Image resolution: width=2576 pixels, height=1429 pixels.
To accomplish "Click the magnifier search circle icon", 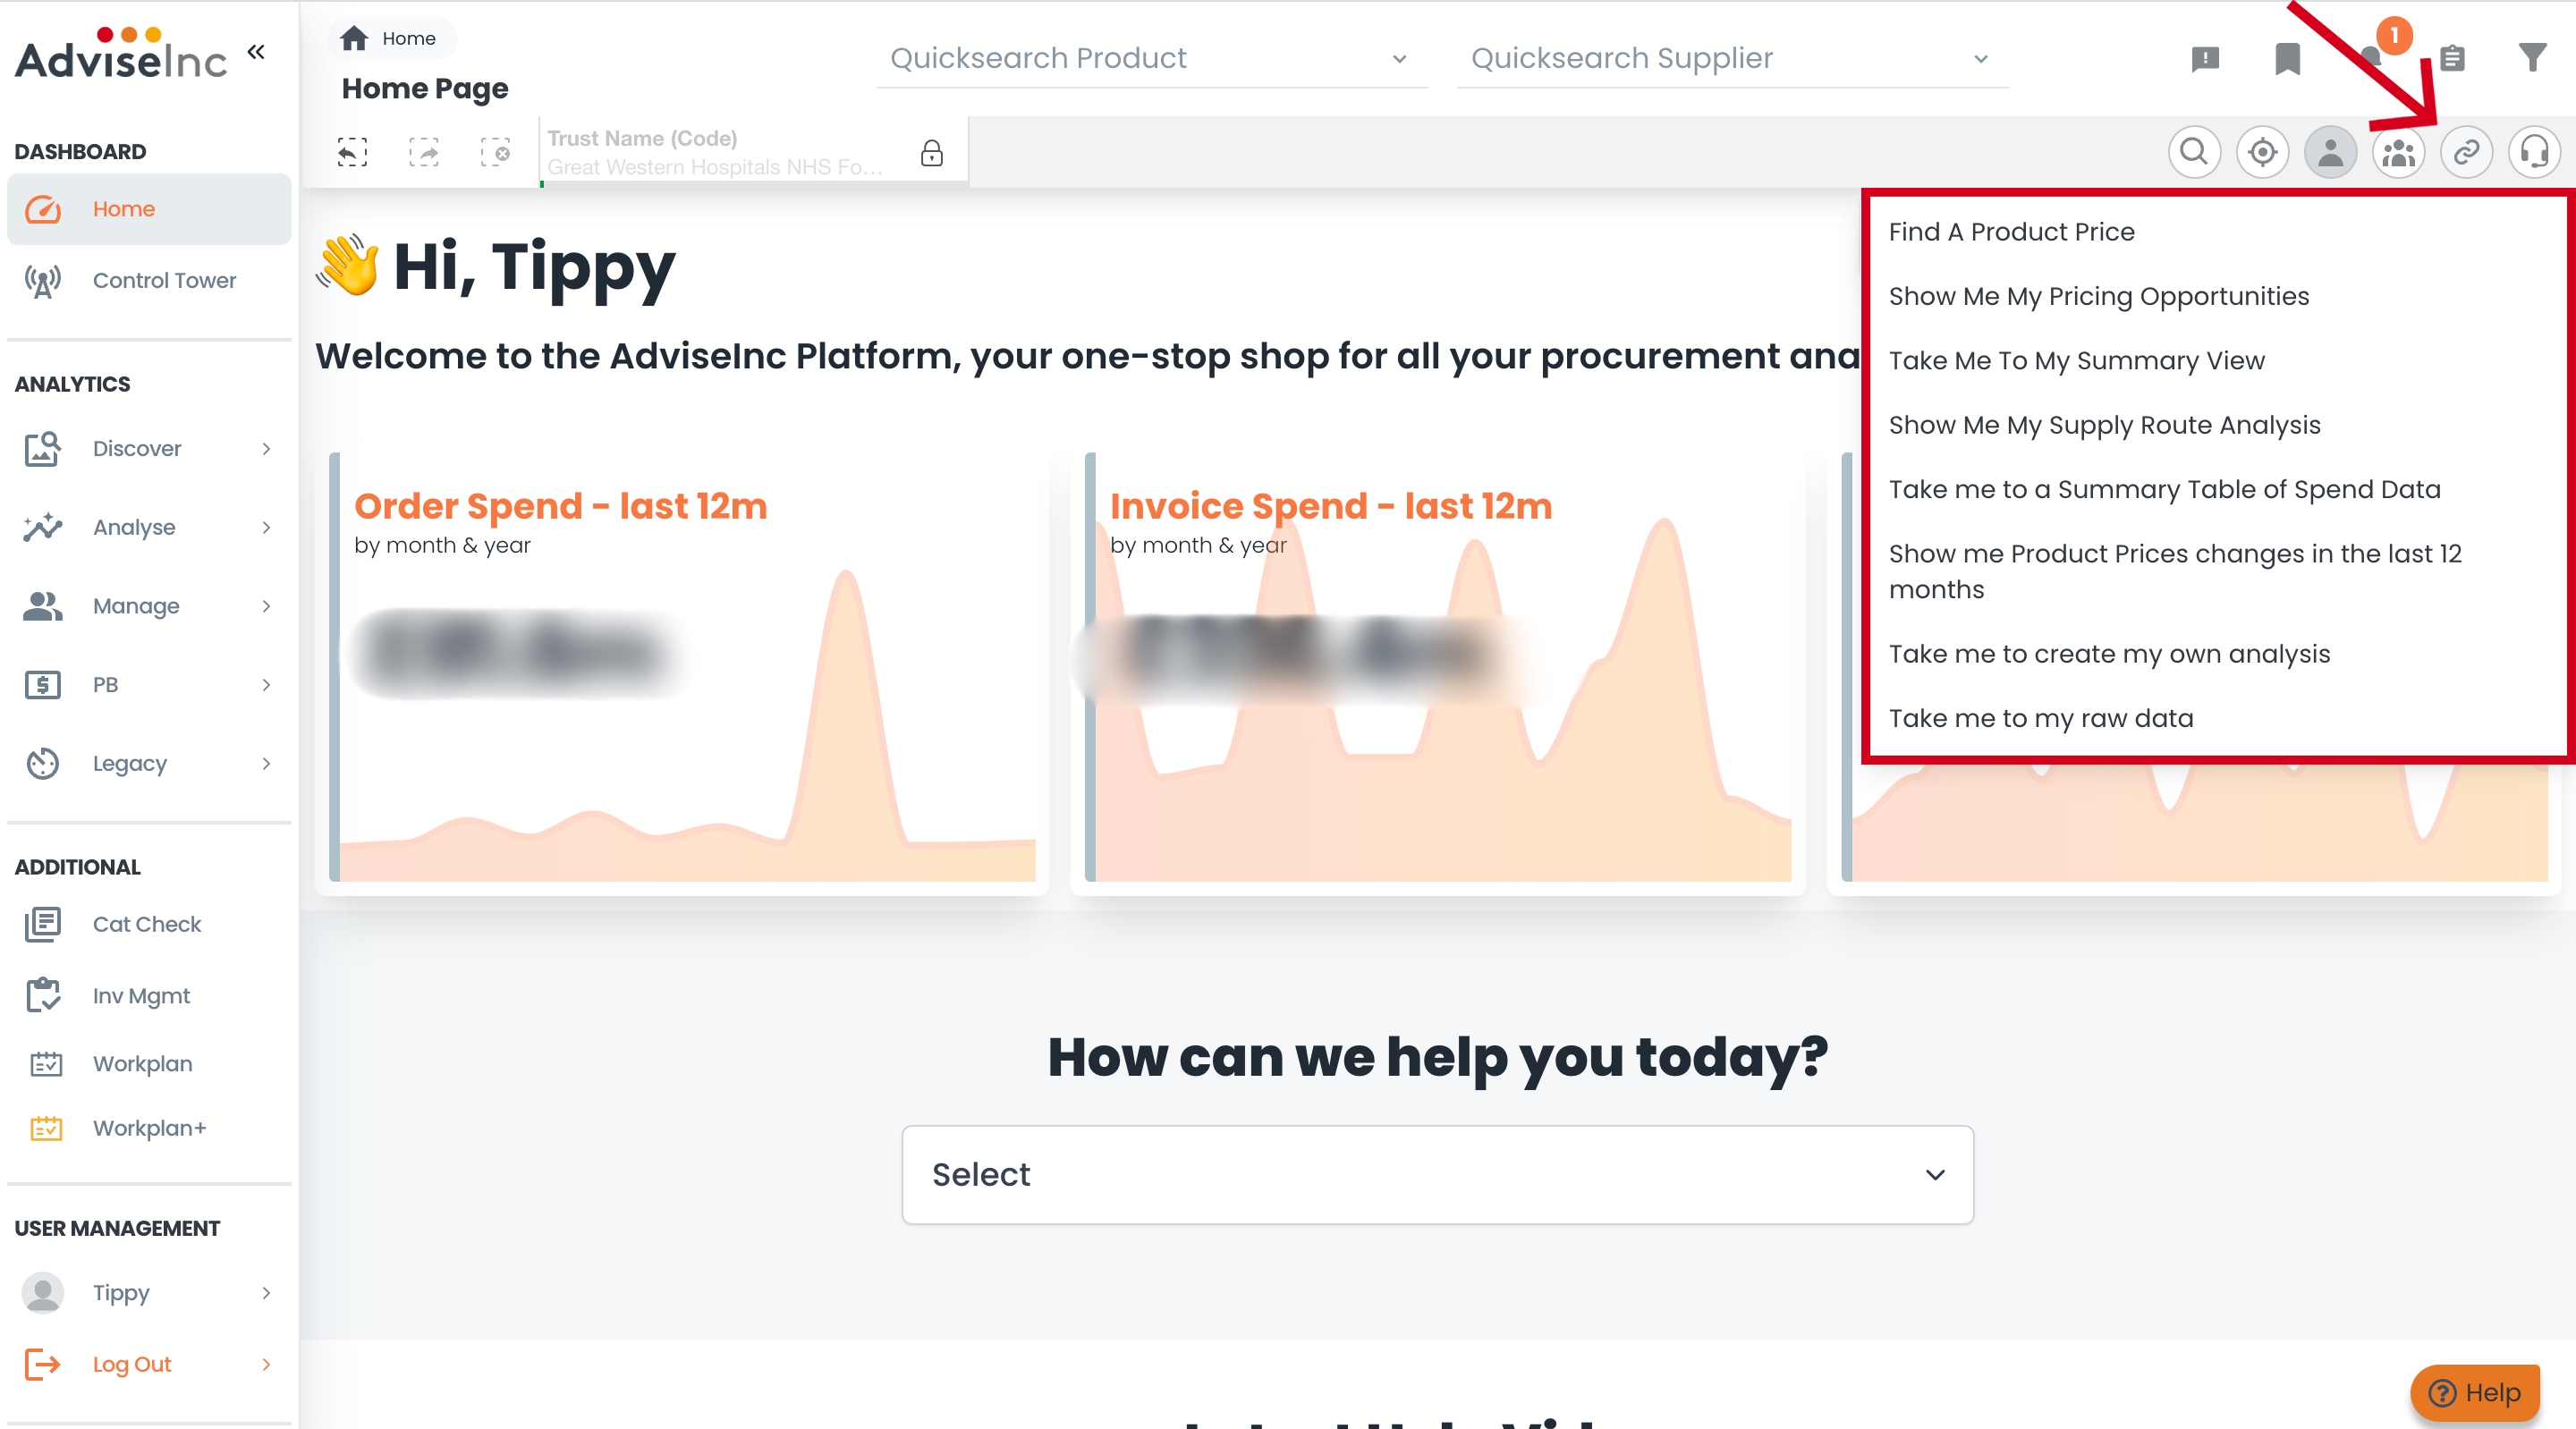I will coord(2194,152).
